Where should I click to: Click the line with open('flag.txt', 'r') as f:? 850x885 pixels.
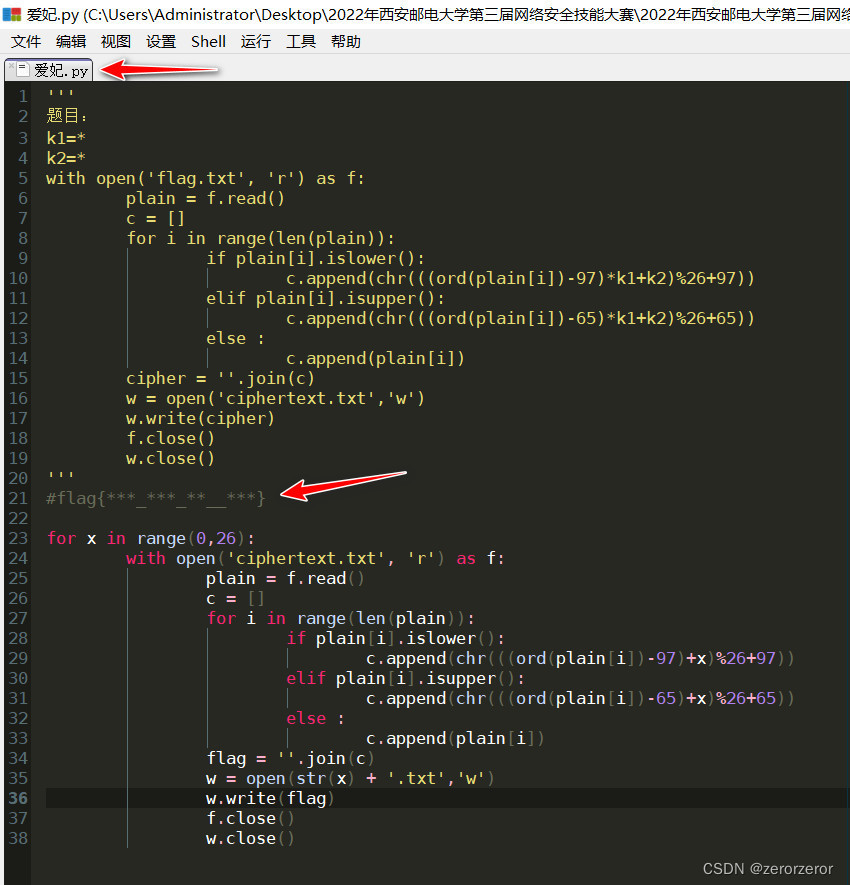click(205, 178)
